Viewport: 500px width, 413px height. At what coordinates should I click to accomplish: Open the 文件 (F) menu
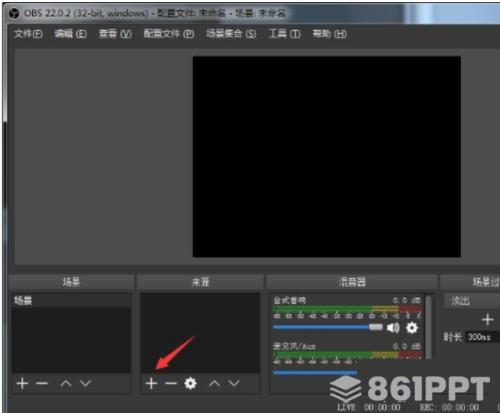[x=28, y=34]
